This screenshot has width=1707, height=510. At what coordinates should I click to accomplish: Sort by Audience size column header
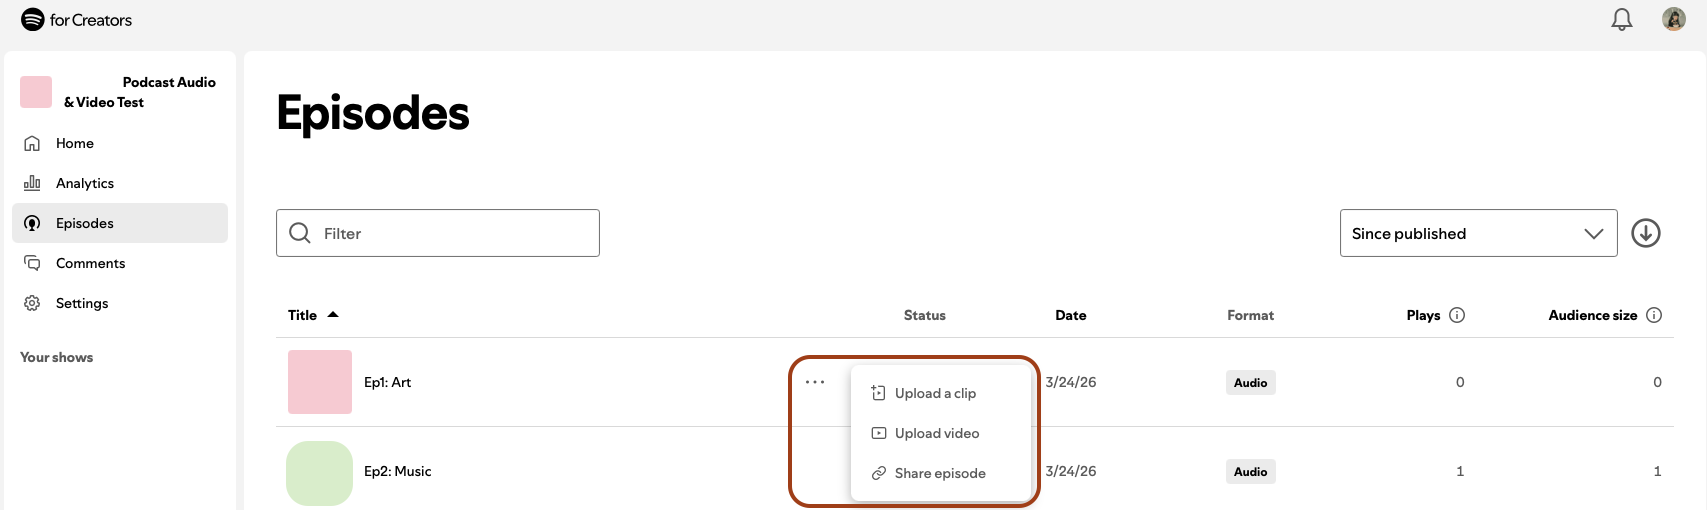1593,315
